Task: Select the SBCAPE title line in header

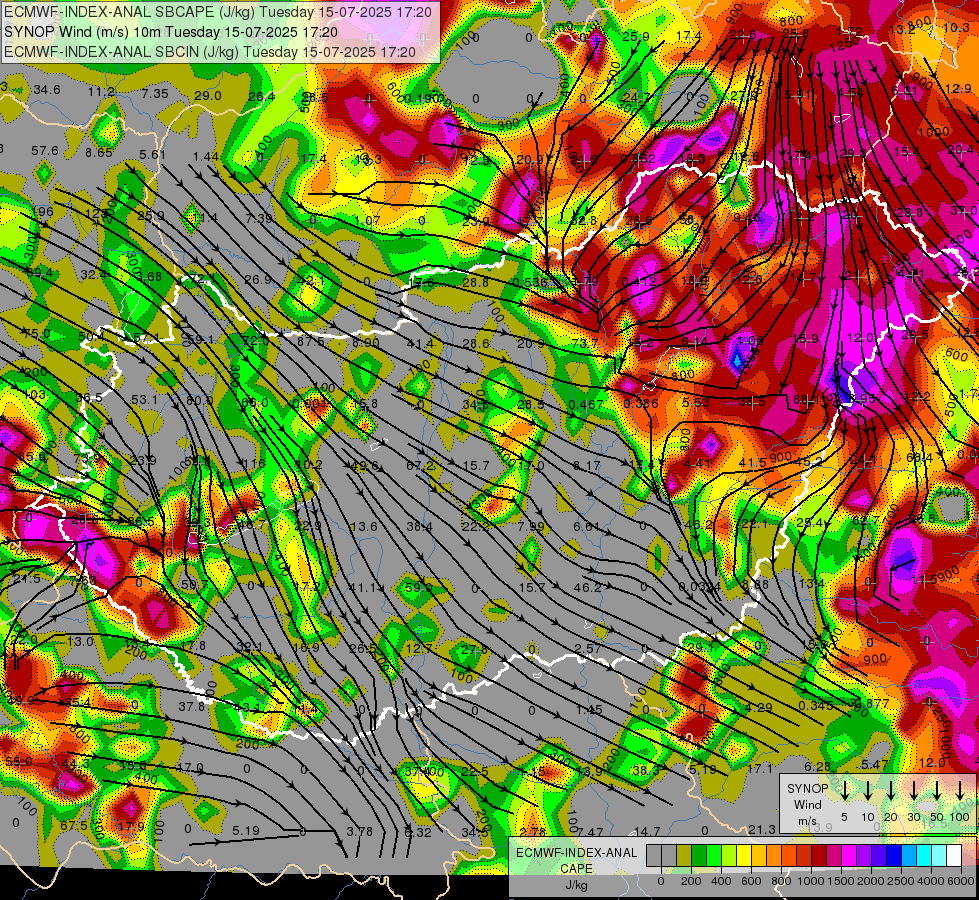Action: [x=217, y=11]
